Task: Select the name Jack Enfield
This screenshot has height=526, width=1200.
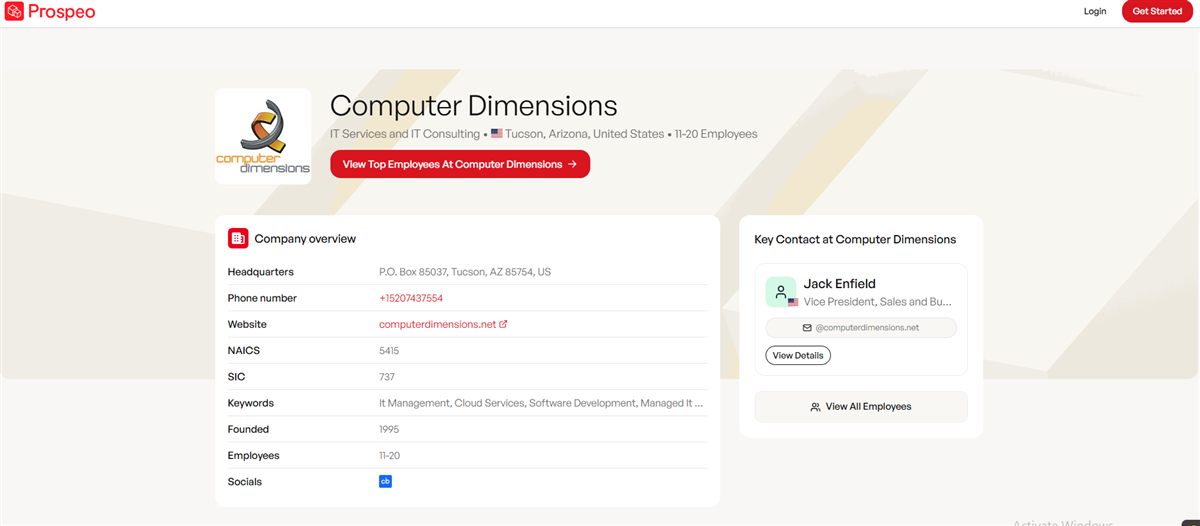Action: 839,284
